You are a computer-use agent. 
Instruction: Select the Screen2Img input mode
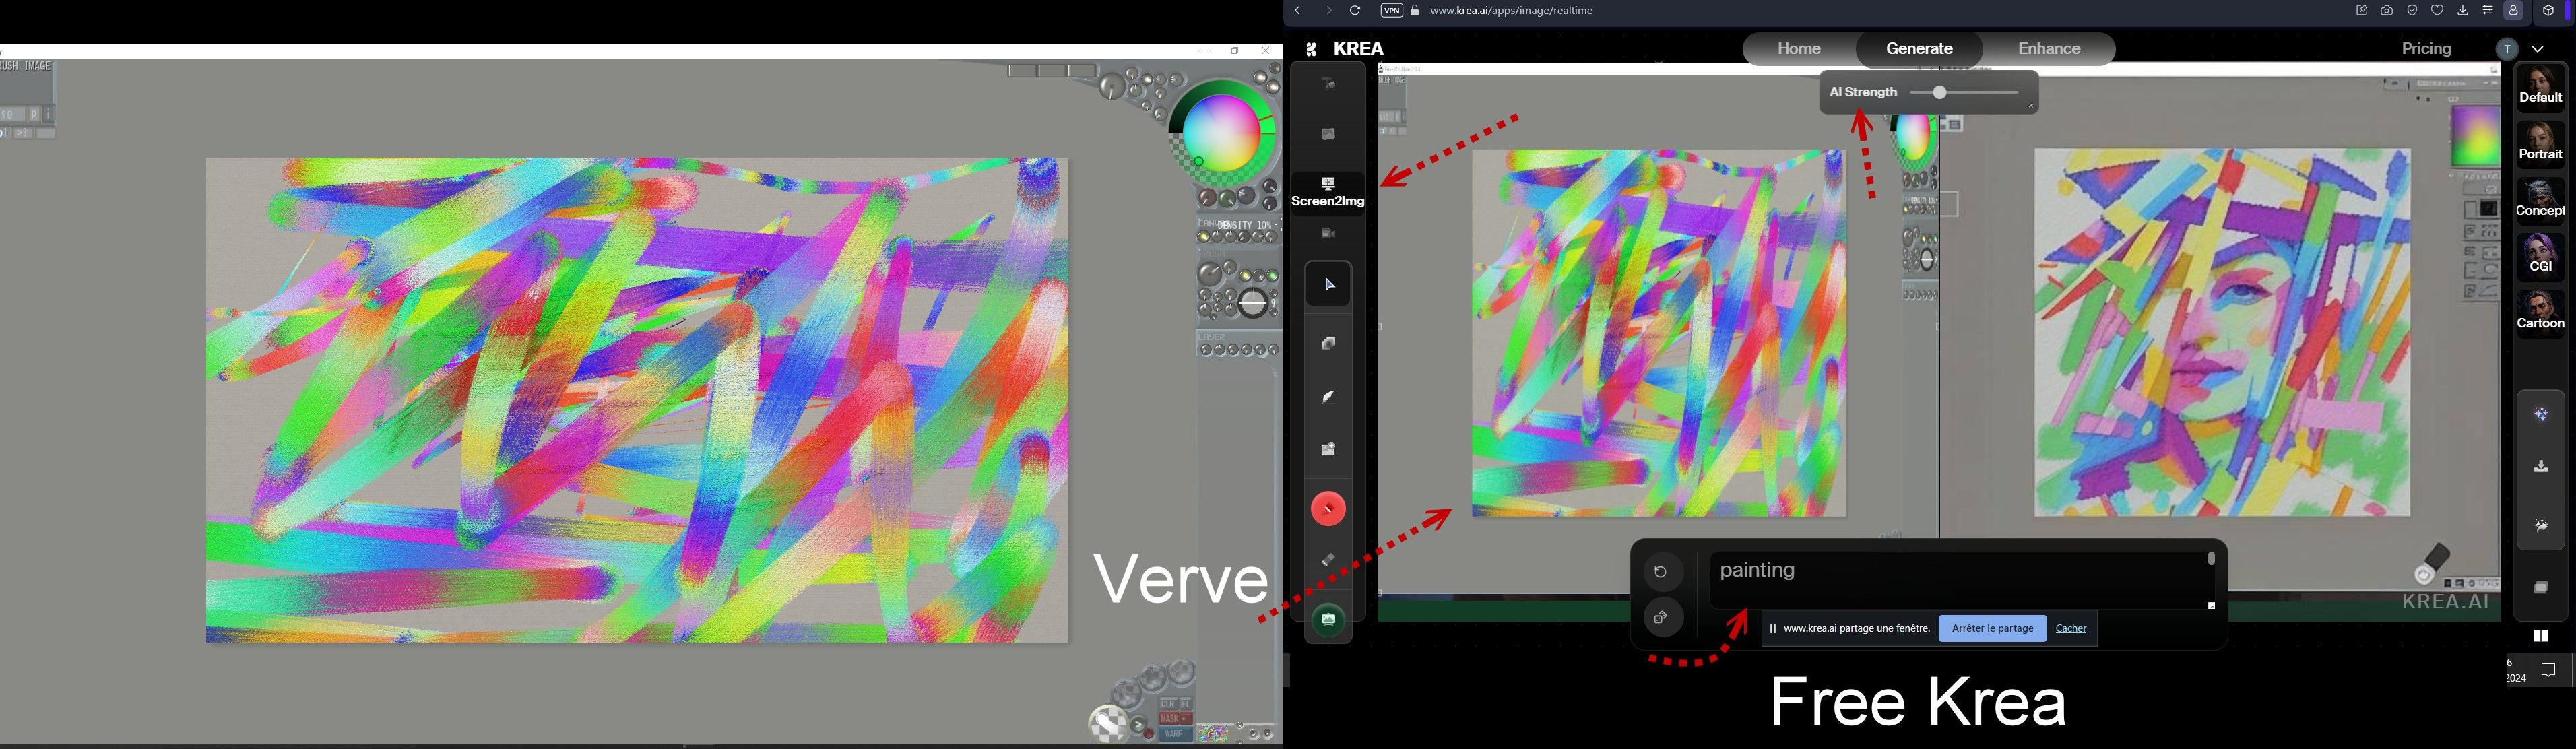point(1327,193)
